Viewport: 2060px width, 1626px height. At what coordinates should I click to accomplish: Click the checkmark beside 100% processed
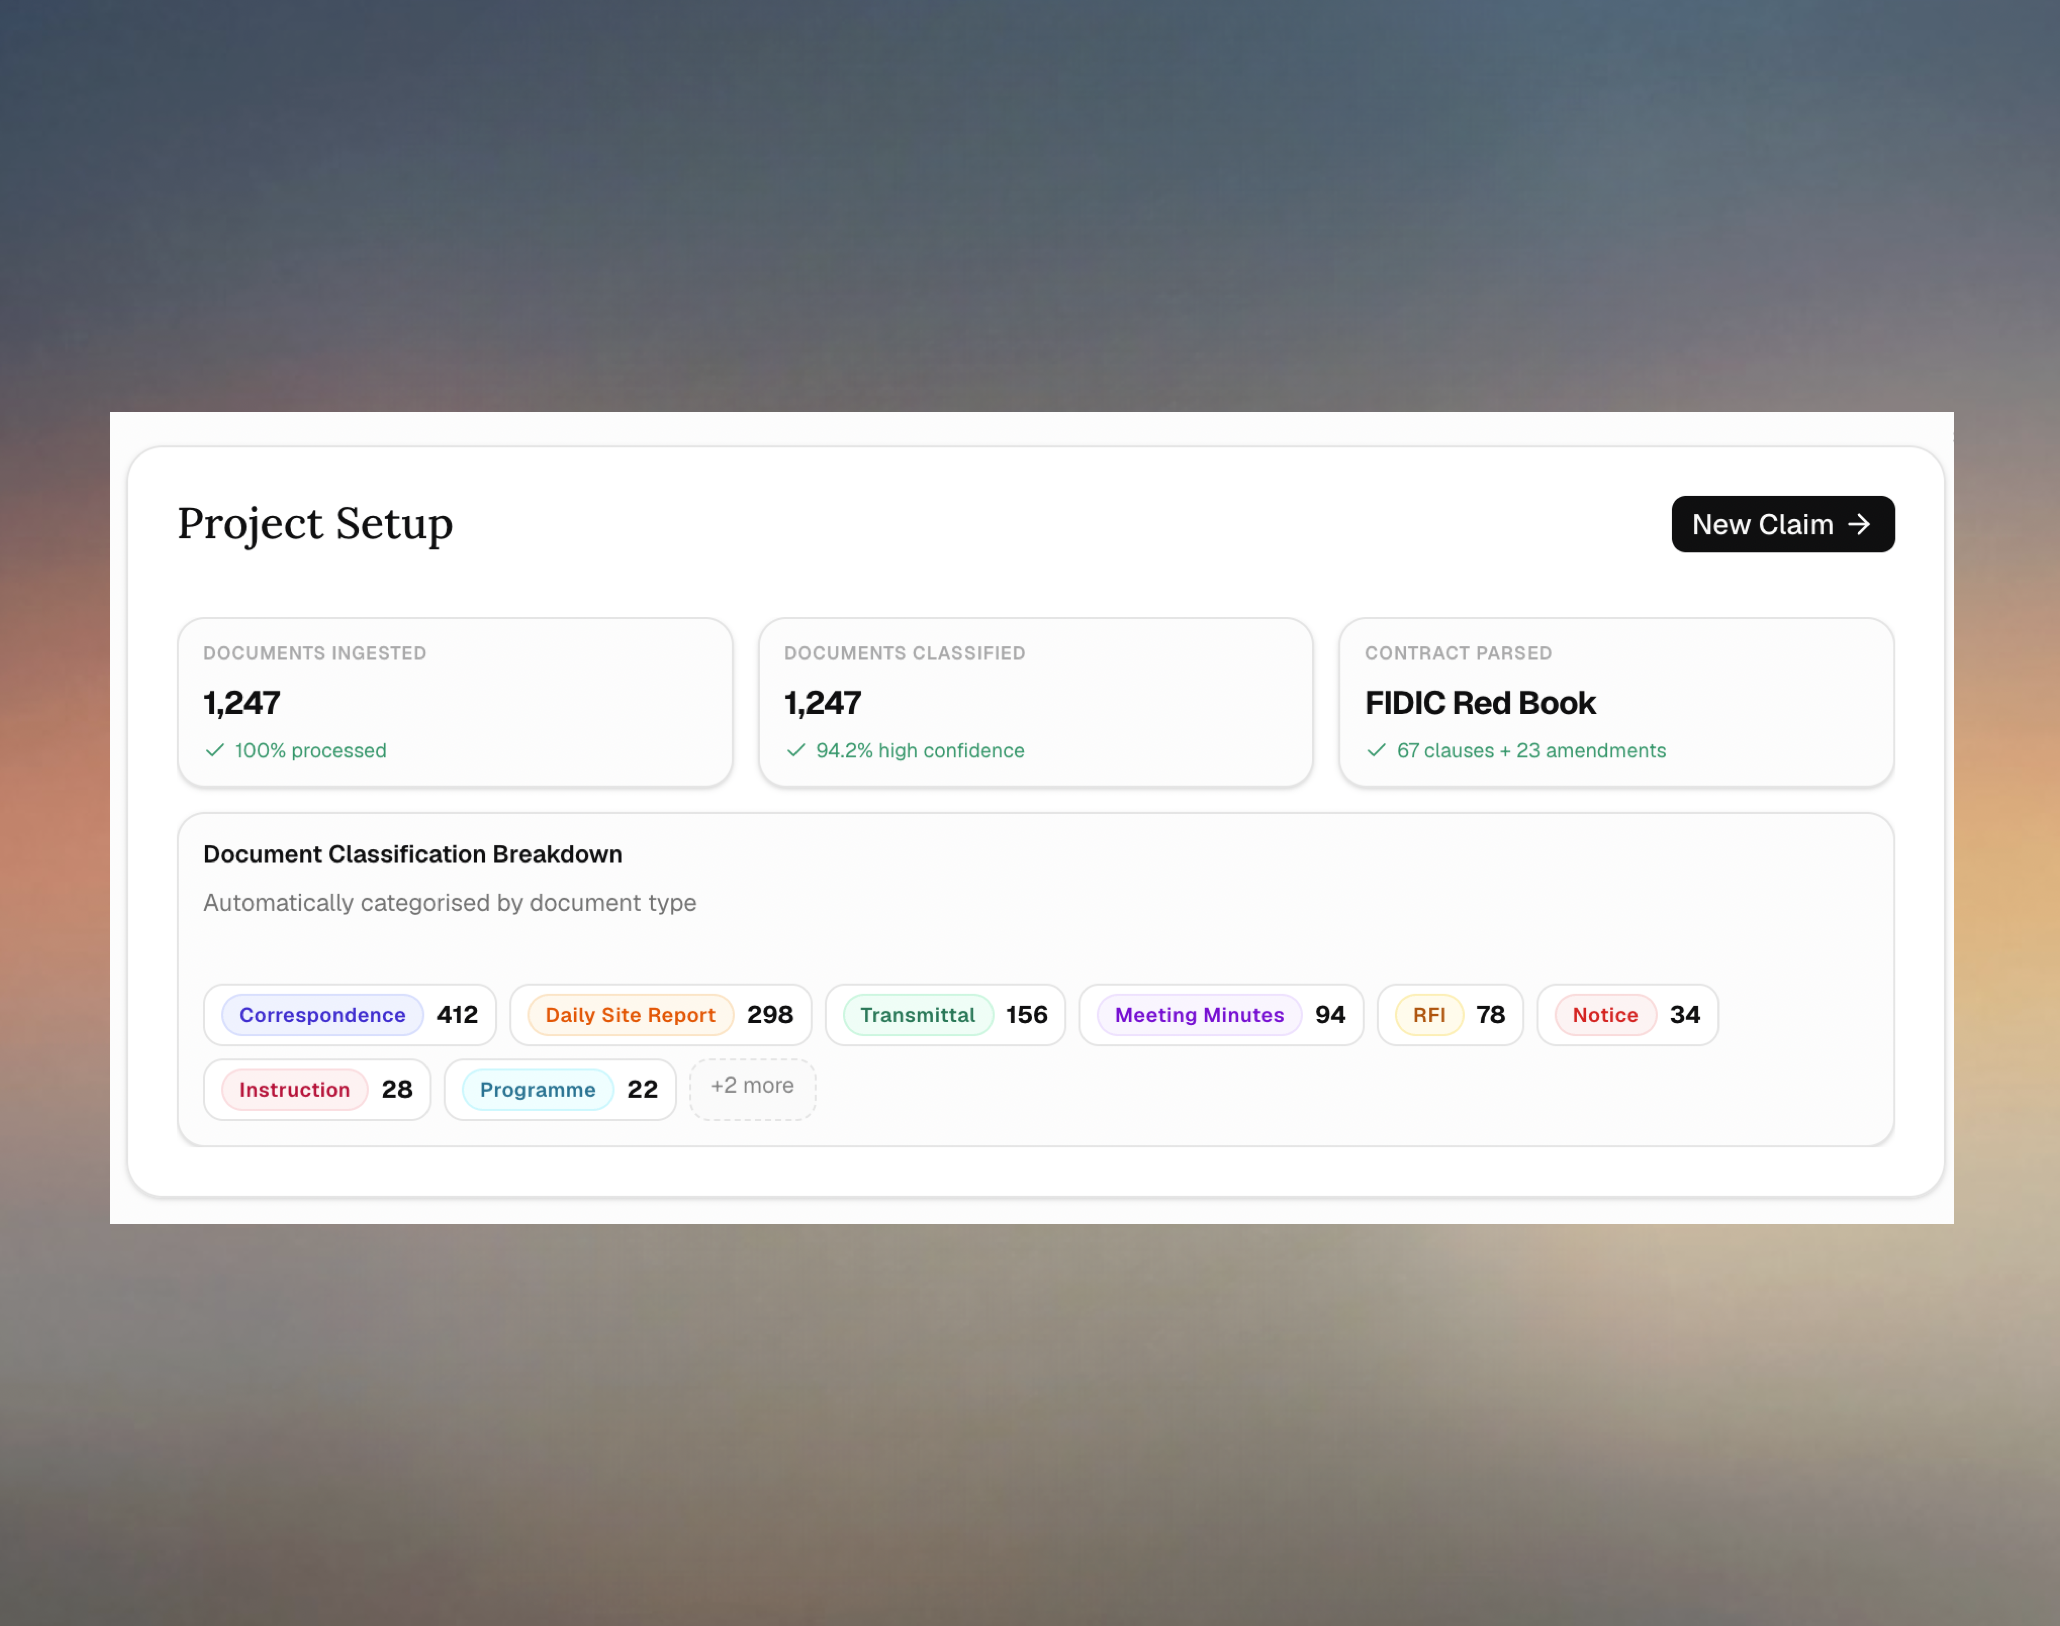214,750
